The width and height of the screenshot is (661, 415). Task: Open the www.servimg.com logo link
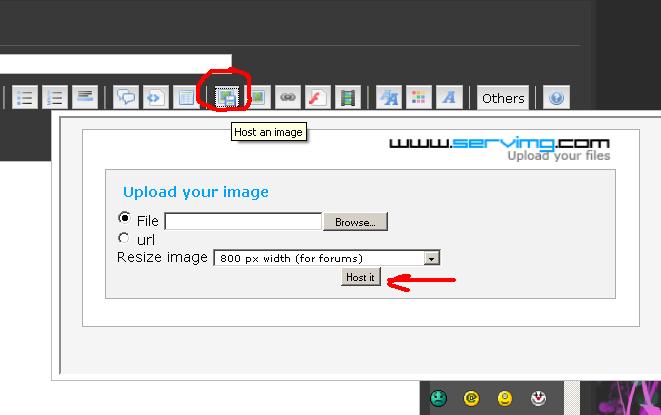[x=499, y=143]
